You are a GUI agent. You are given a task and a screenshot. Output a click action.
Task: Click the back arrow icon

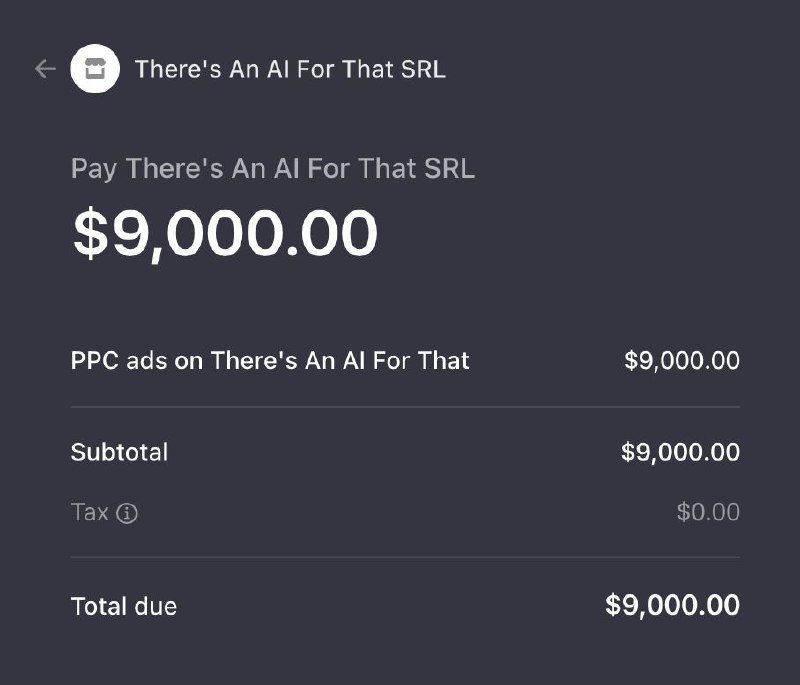point(44,69)
